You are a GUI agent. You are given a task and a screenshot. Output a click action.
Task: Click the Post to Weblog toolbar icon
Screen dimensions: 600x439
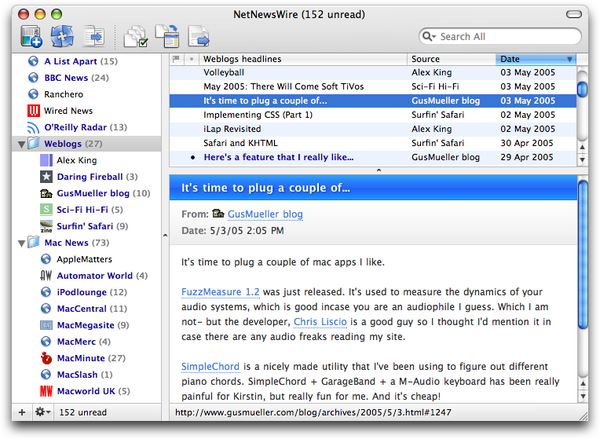coord(167,36)
